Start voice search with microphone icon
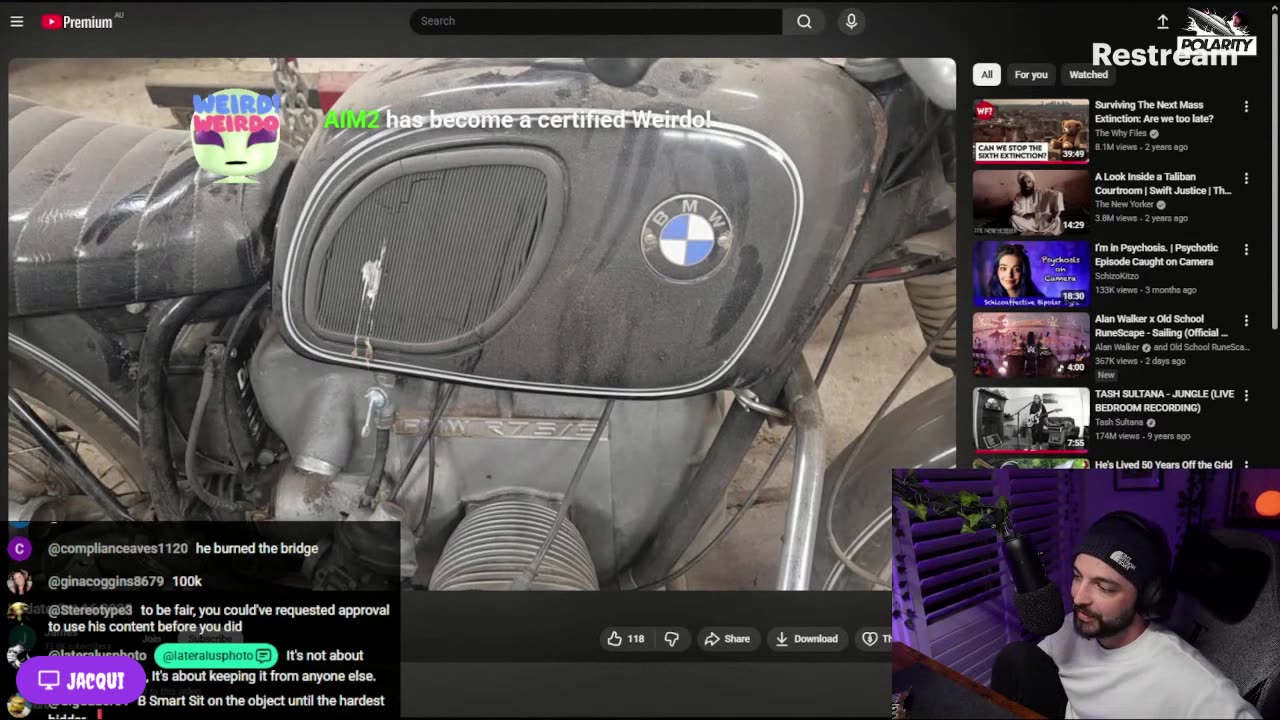1280x720 pixels. coord(851,21)
